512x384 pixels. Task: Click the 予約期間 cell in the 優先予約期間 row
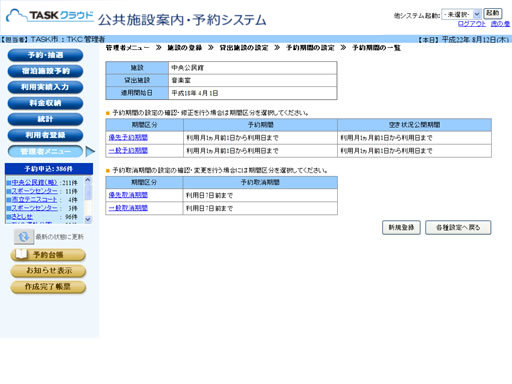pos(260,138)
